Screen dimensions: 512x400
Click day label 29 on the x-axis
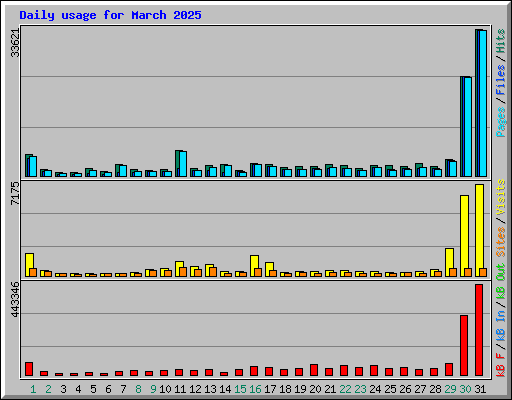450,389
